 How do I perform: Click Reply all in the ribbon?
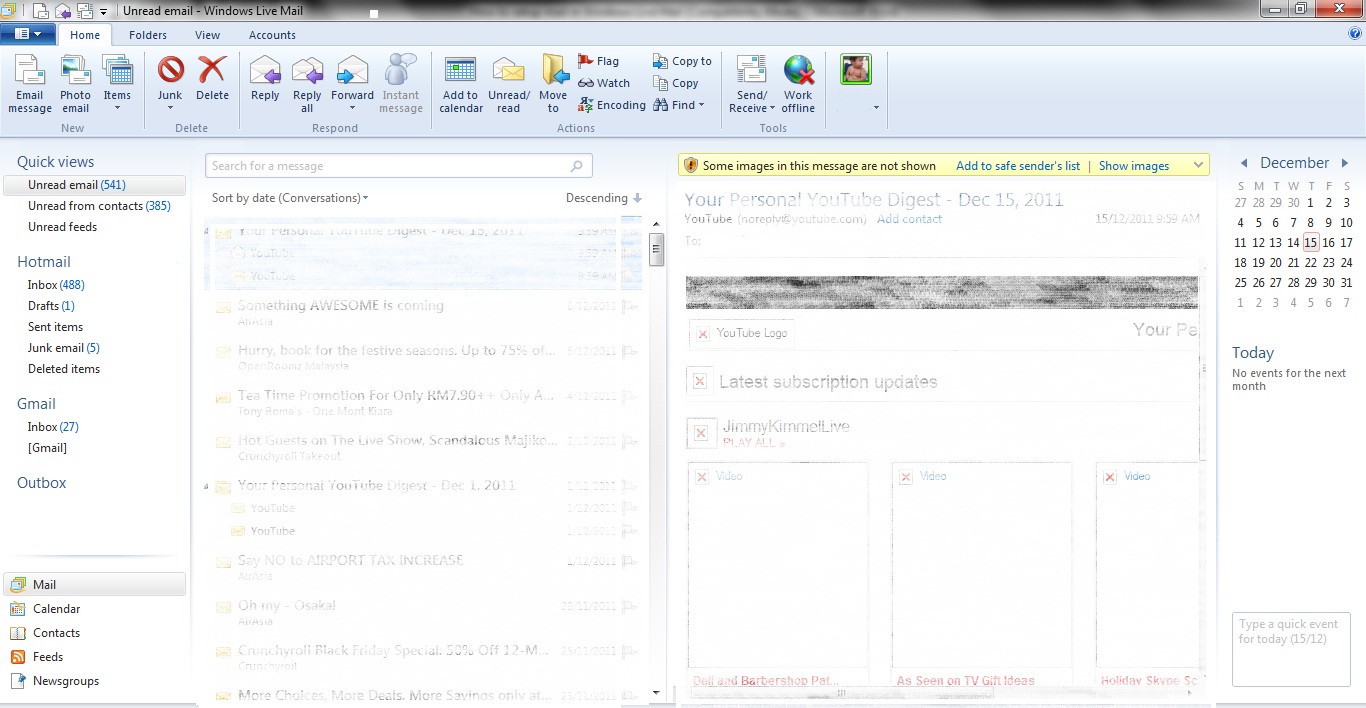(307, 84)
